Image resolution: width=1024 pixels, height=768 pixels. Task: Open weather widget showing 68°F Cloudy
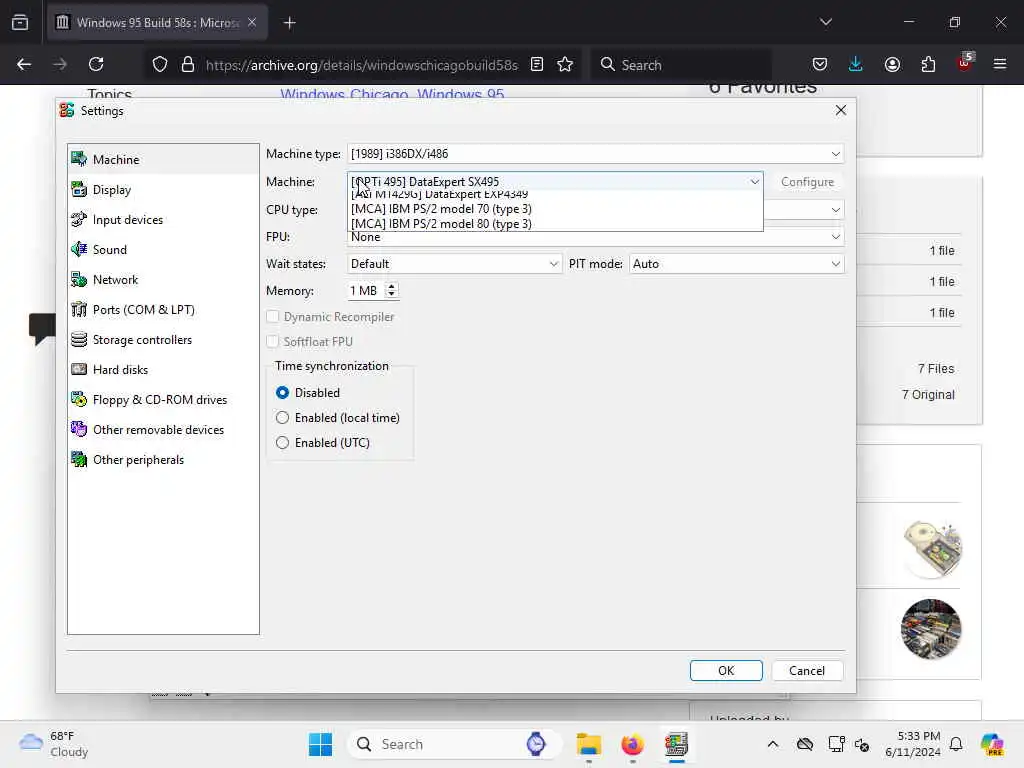tap(53, 744)
